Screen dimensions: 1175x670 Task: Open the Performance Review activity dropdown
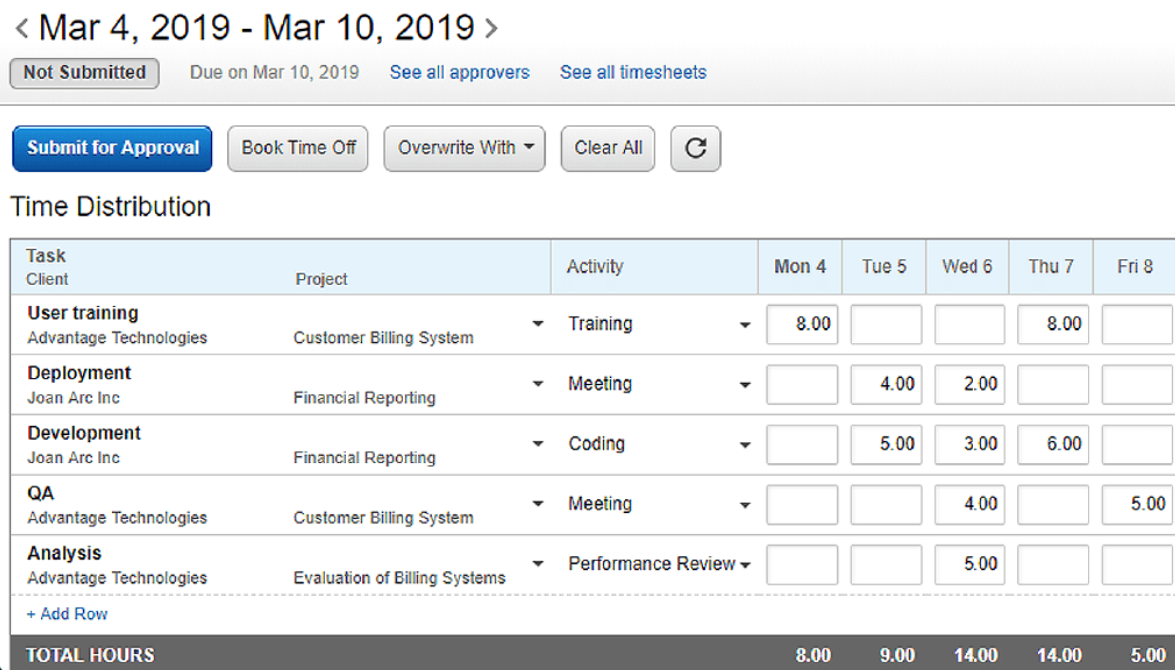coord(744,565)
